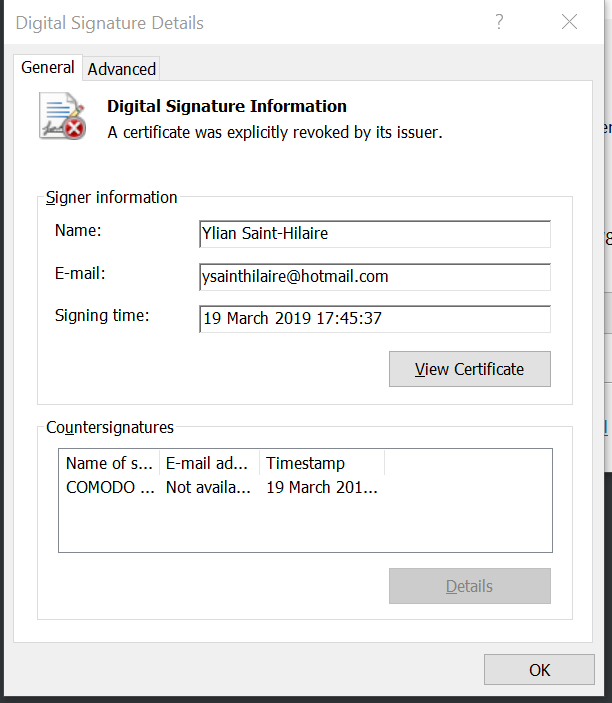Image resolution: width=612 pixels, height=703 pixels.
Task: Click the 'Signer information' group label
Action: tap(112, 198)
